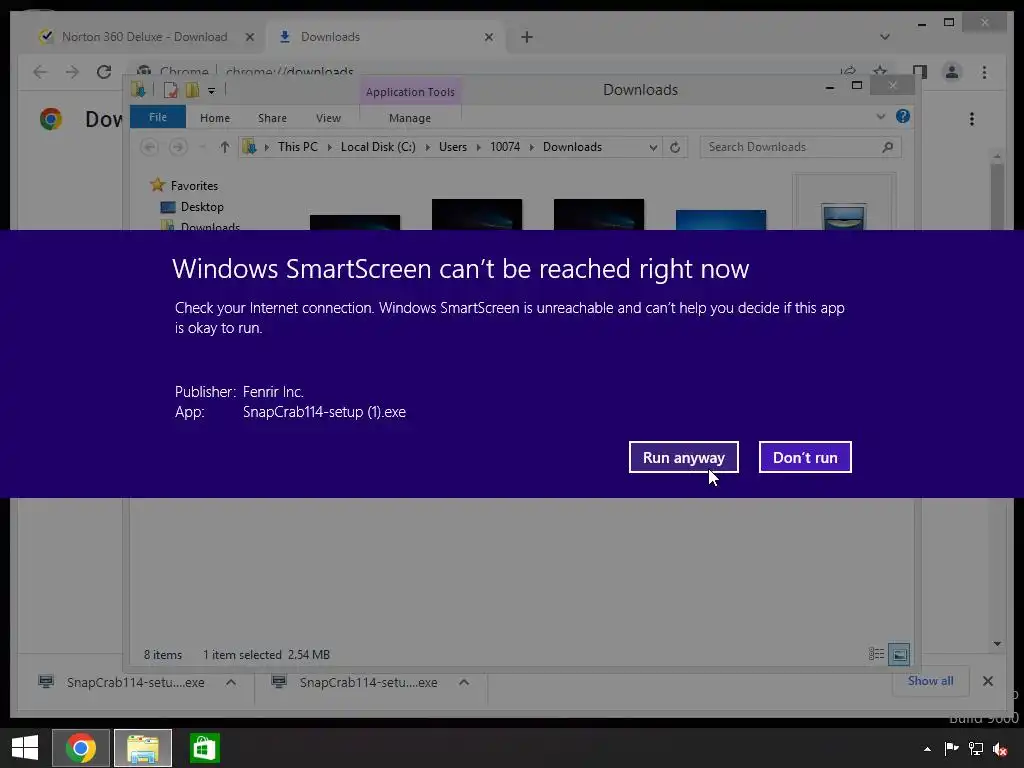Screen dimensions: 1024x768
Task: Close the Chrome Downloads tab
Action: tap(488, 37)
